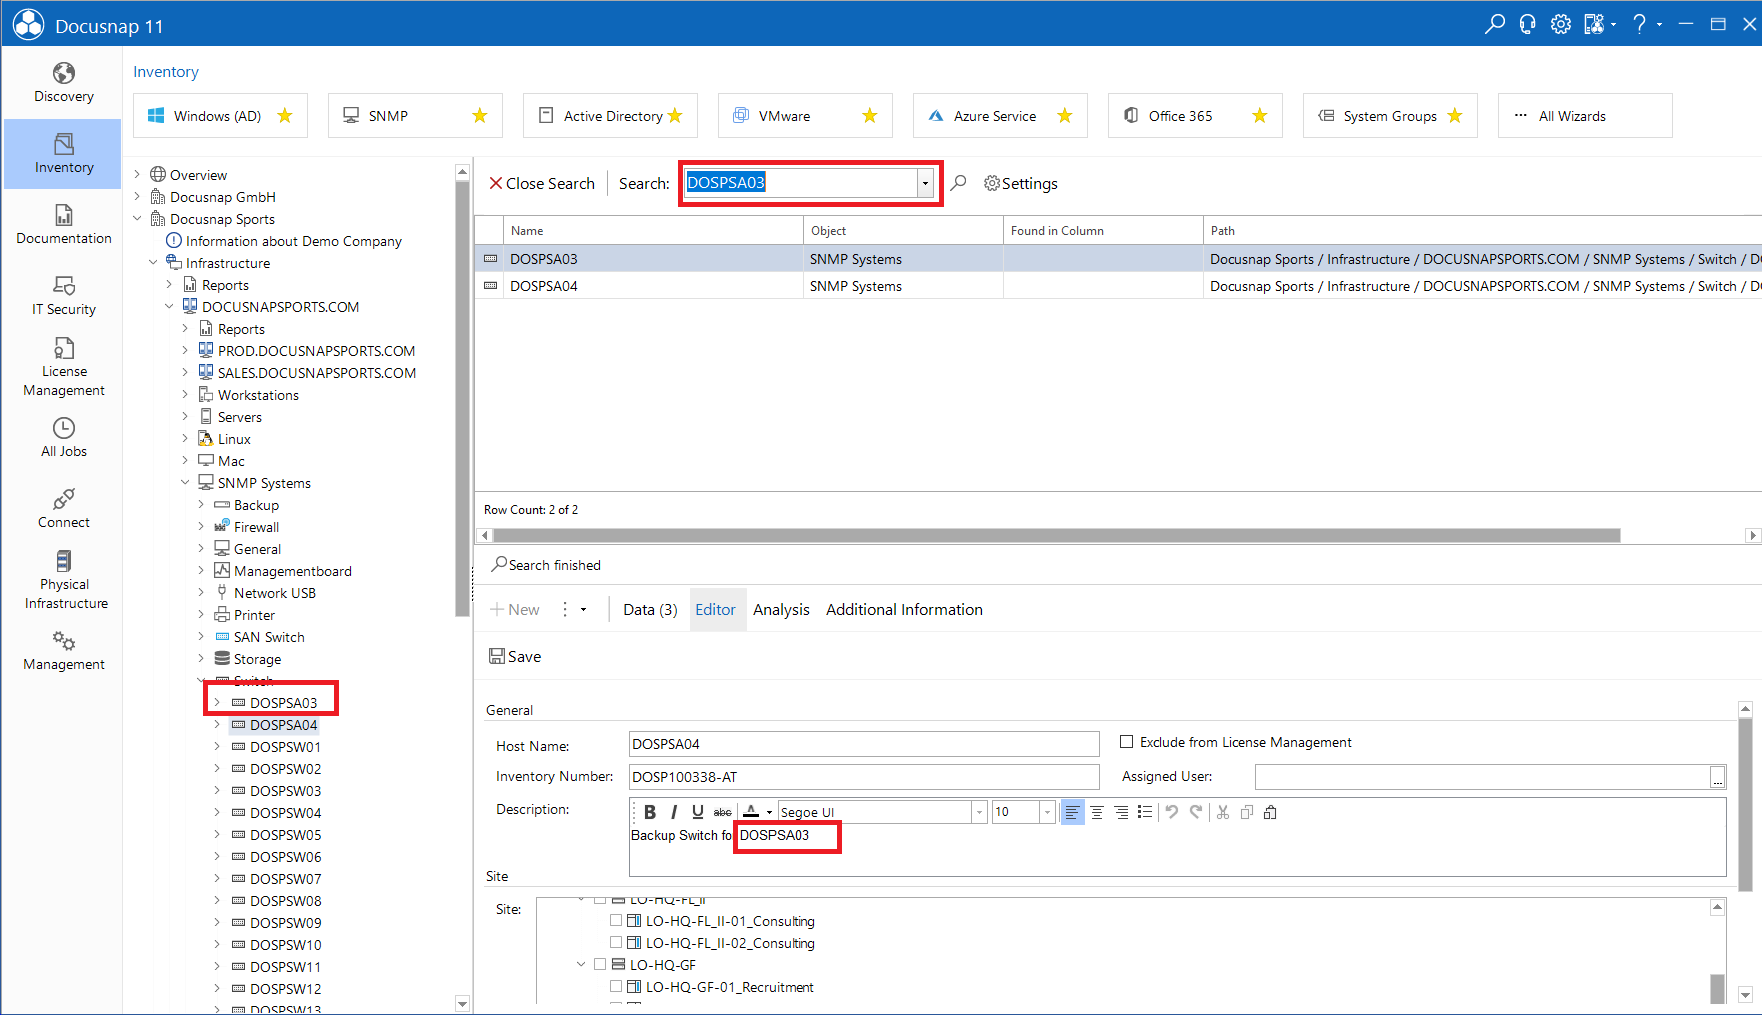Open the support headset icon
The height and width of the screenshot is (1015, 1764).
1527,24
